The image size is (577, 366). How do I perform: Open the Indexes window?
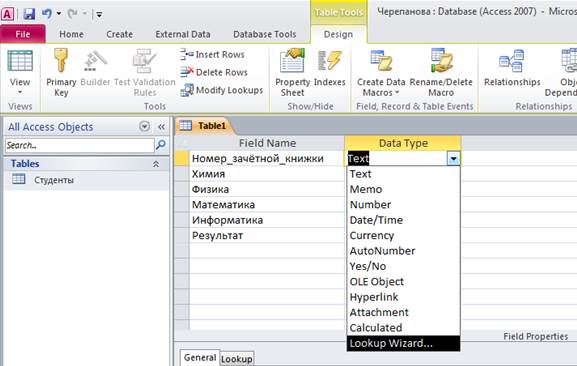330,67
